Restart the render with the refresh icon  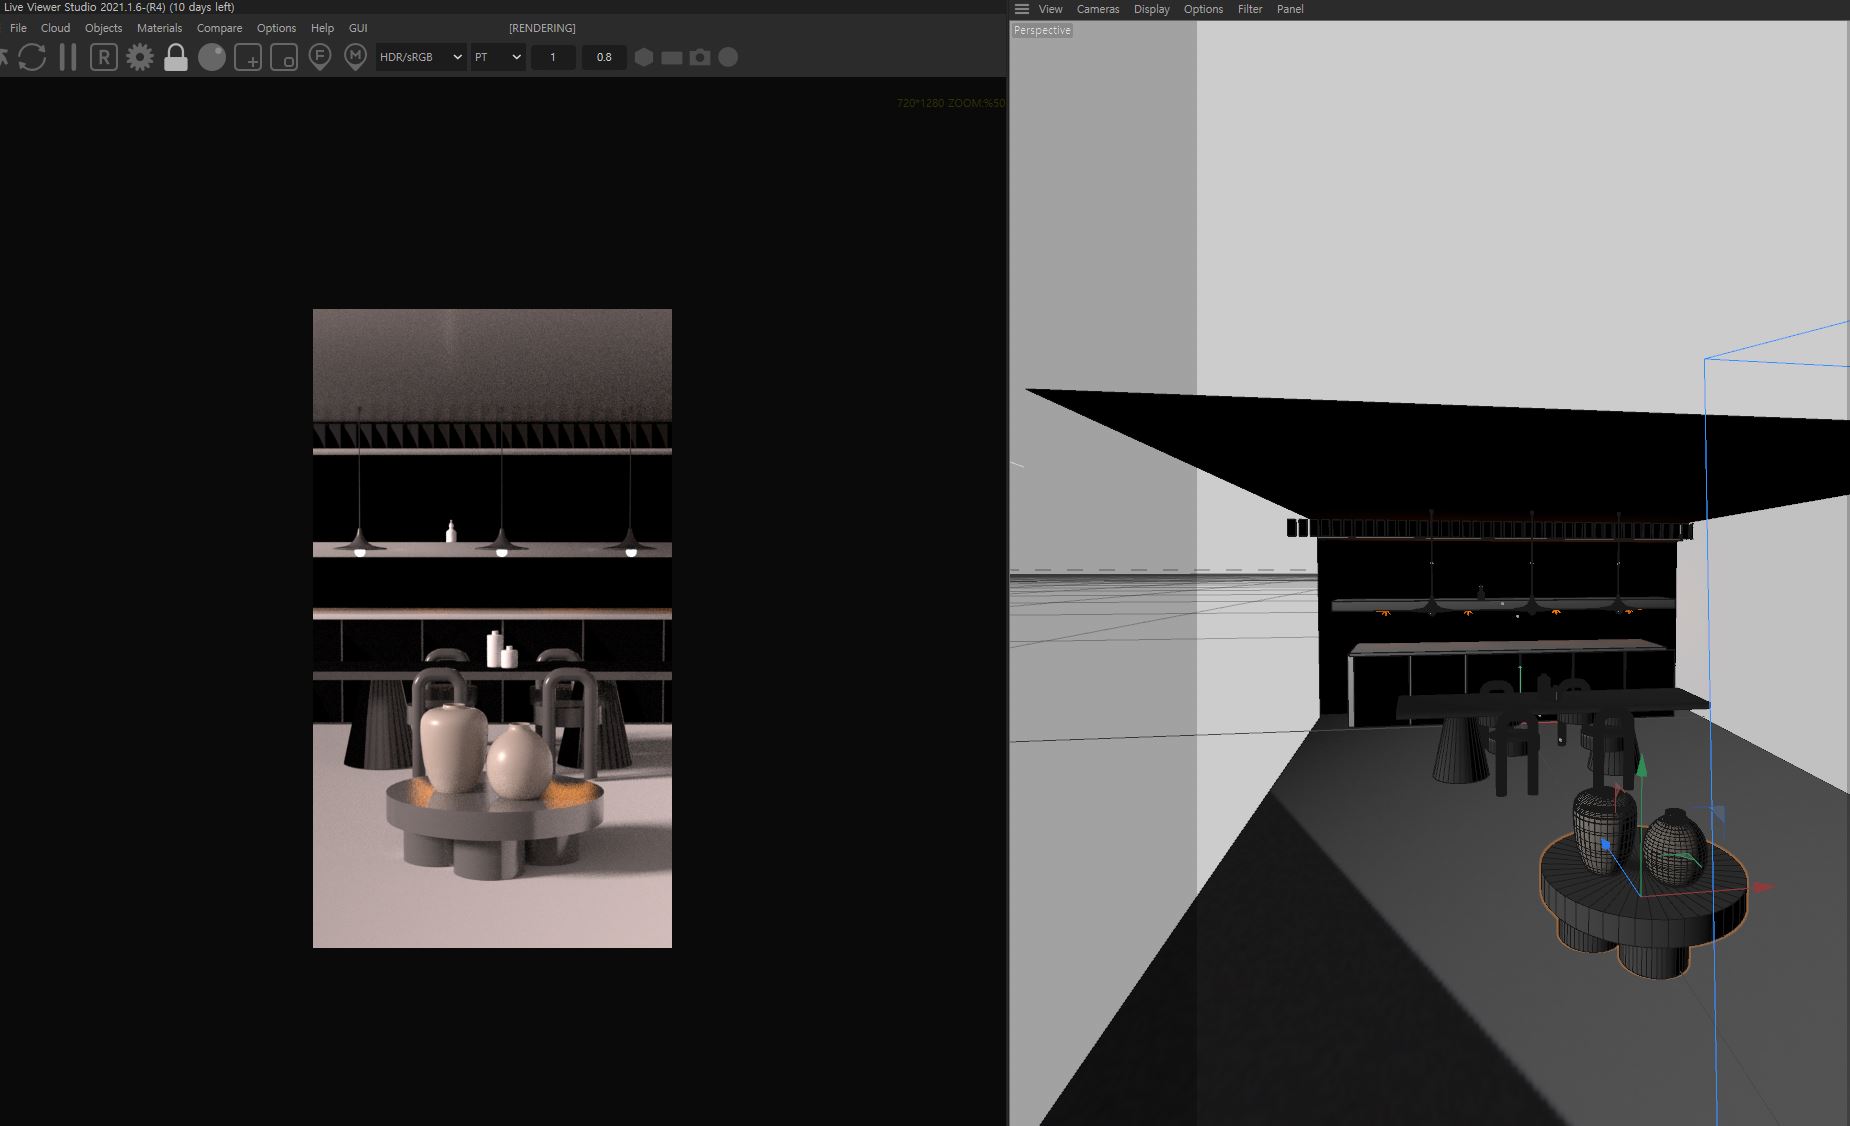click(x=34, y=57)
